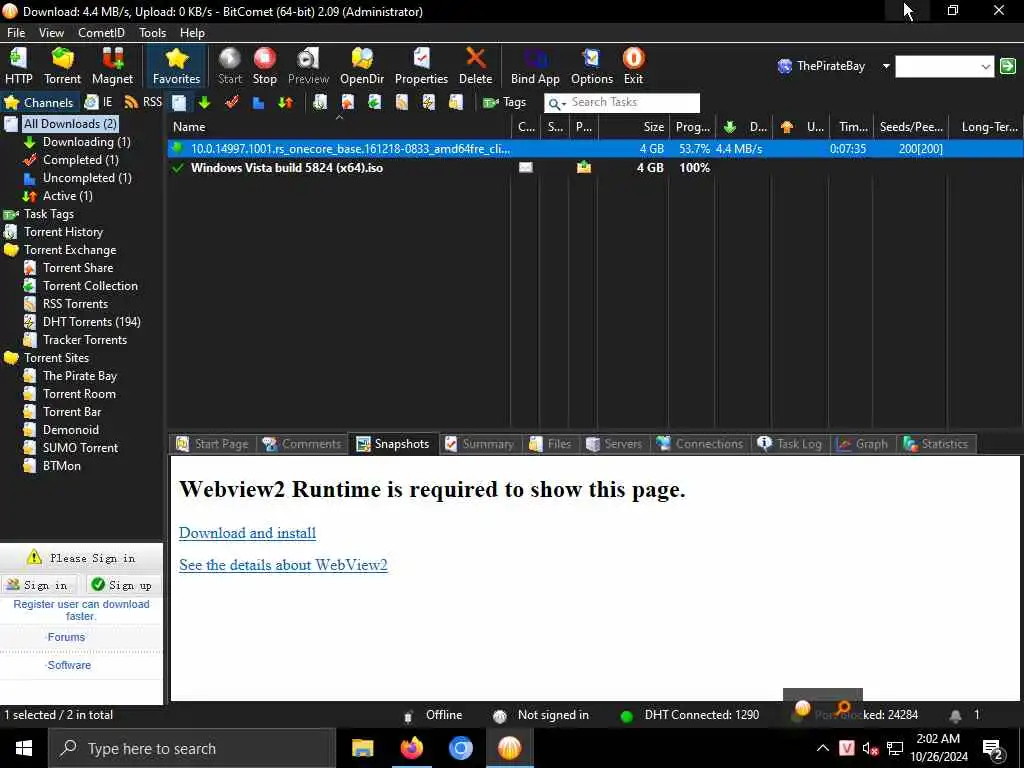Viewport: 1024px width, 768px height.
Task: Click the green search go button
Action: point(1008,66)
